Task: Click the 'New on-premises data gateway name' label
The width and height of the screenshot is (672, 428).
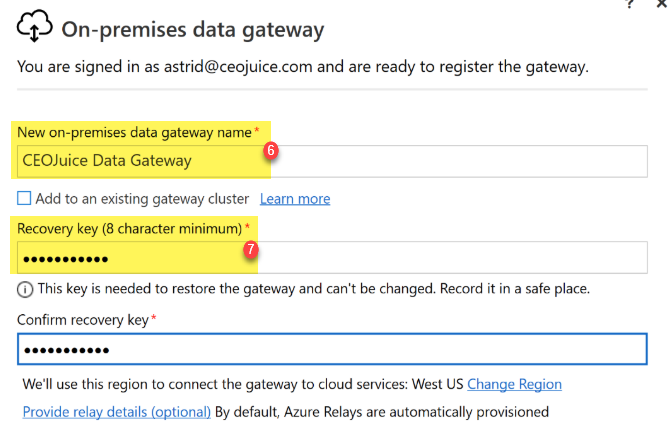Action: click(134, 133)
